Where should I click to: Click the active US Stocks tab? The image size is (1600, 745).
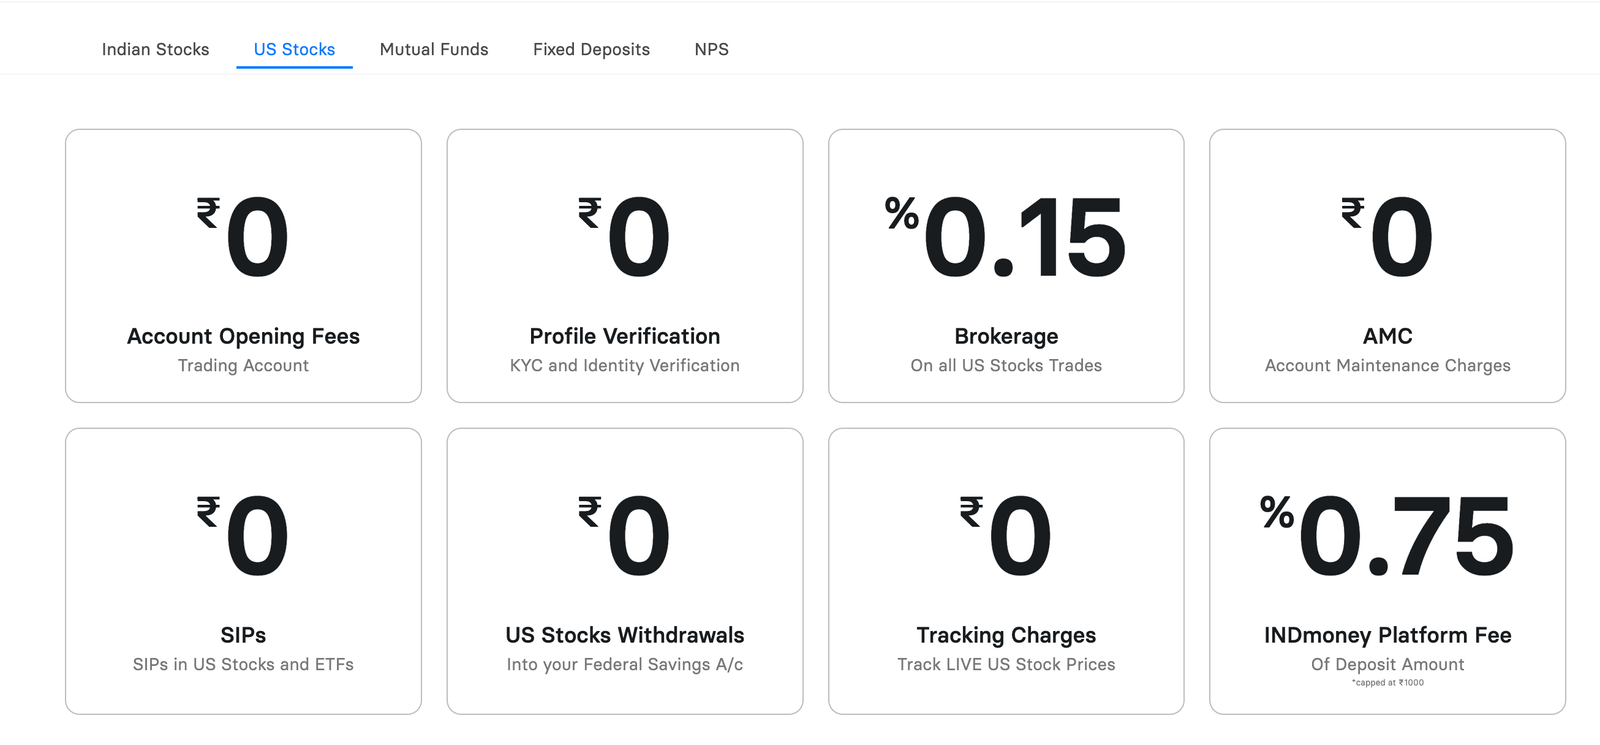coord(294,48)
